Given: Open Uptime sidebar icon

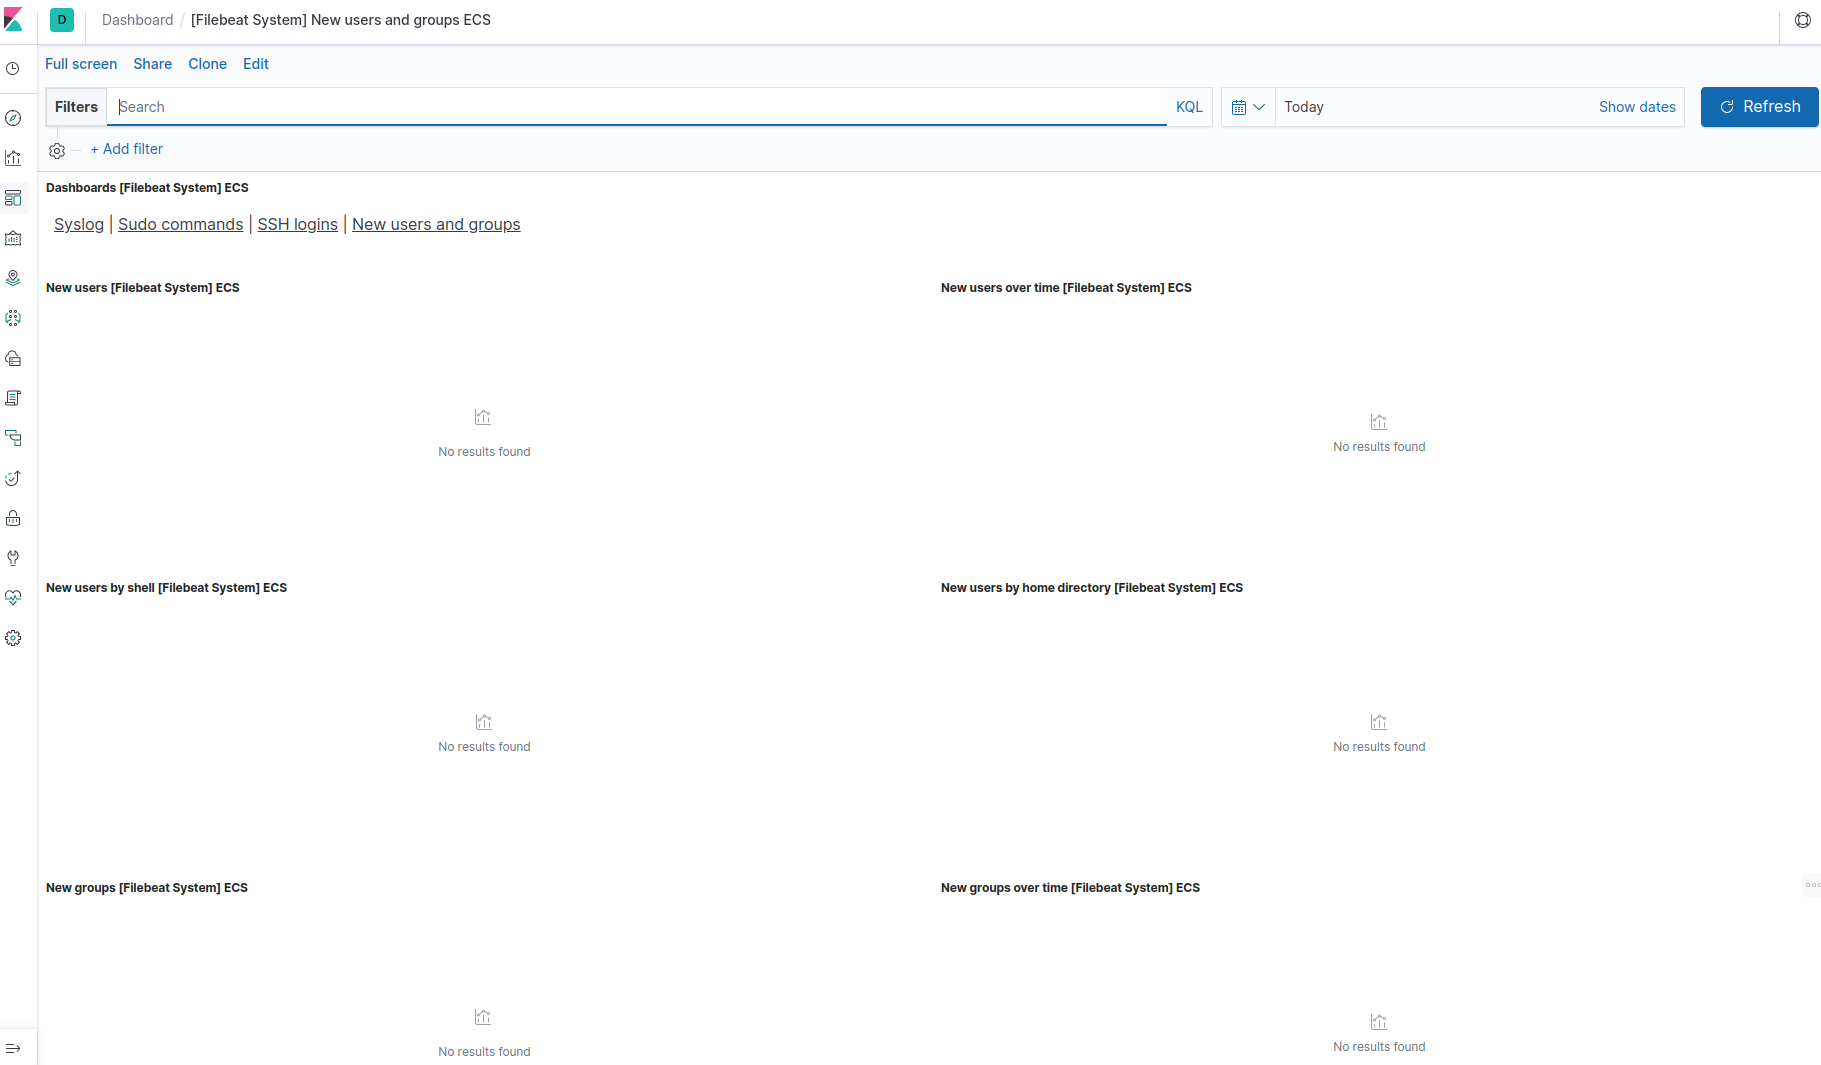Looking at the screenshot, I should coord(13,478).
